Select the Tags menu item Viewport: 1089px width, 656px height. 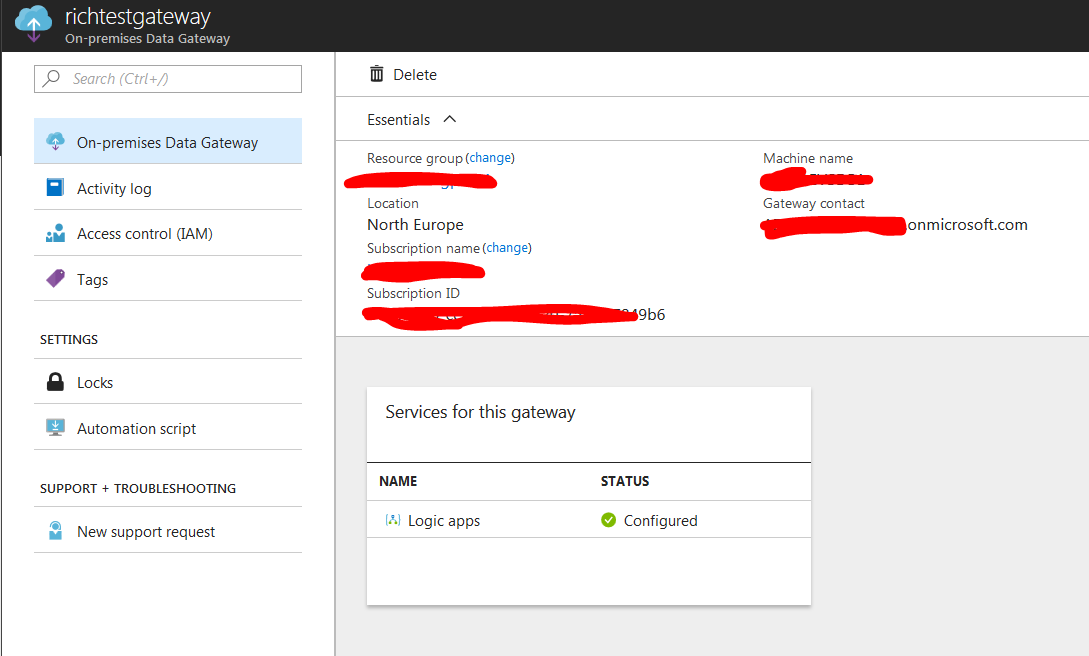(x=168, y=278)
